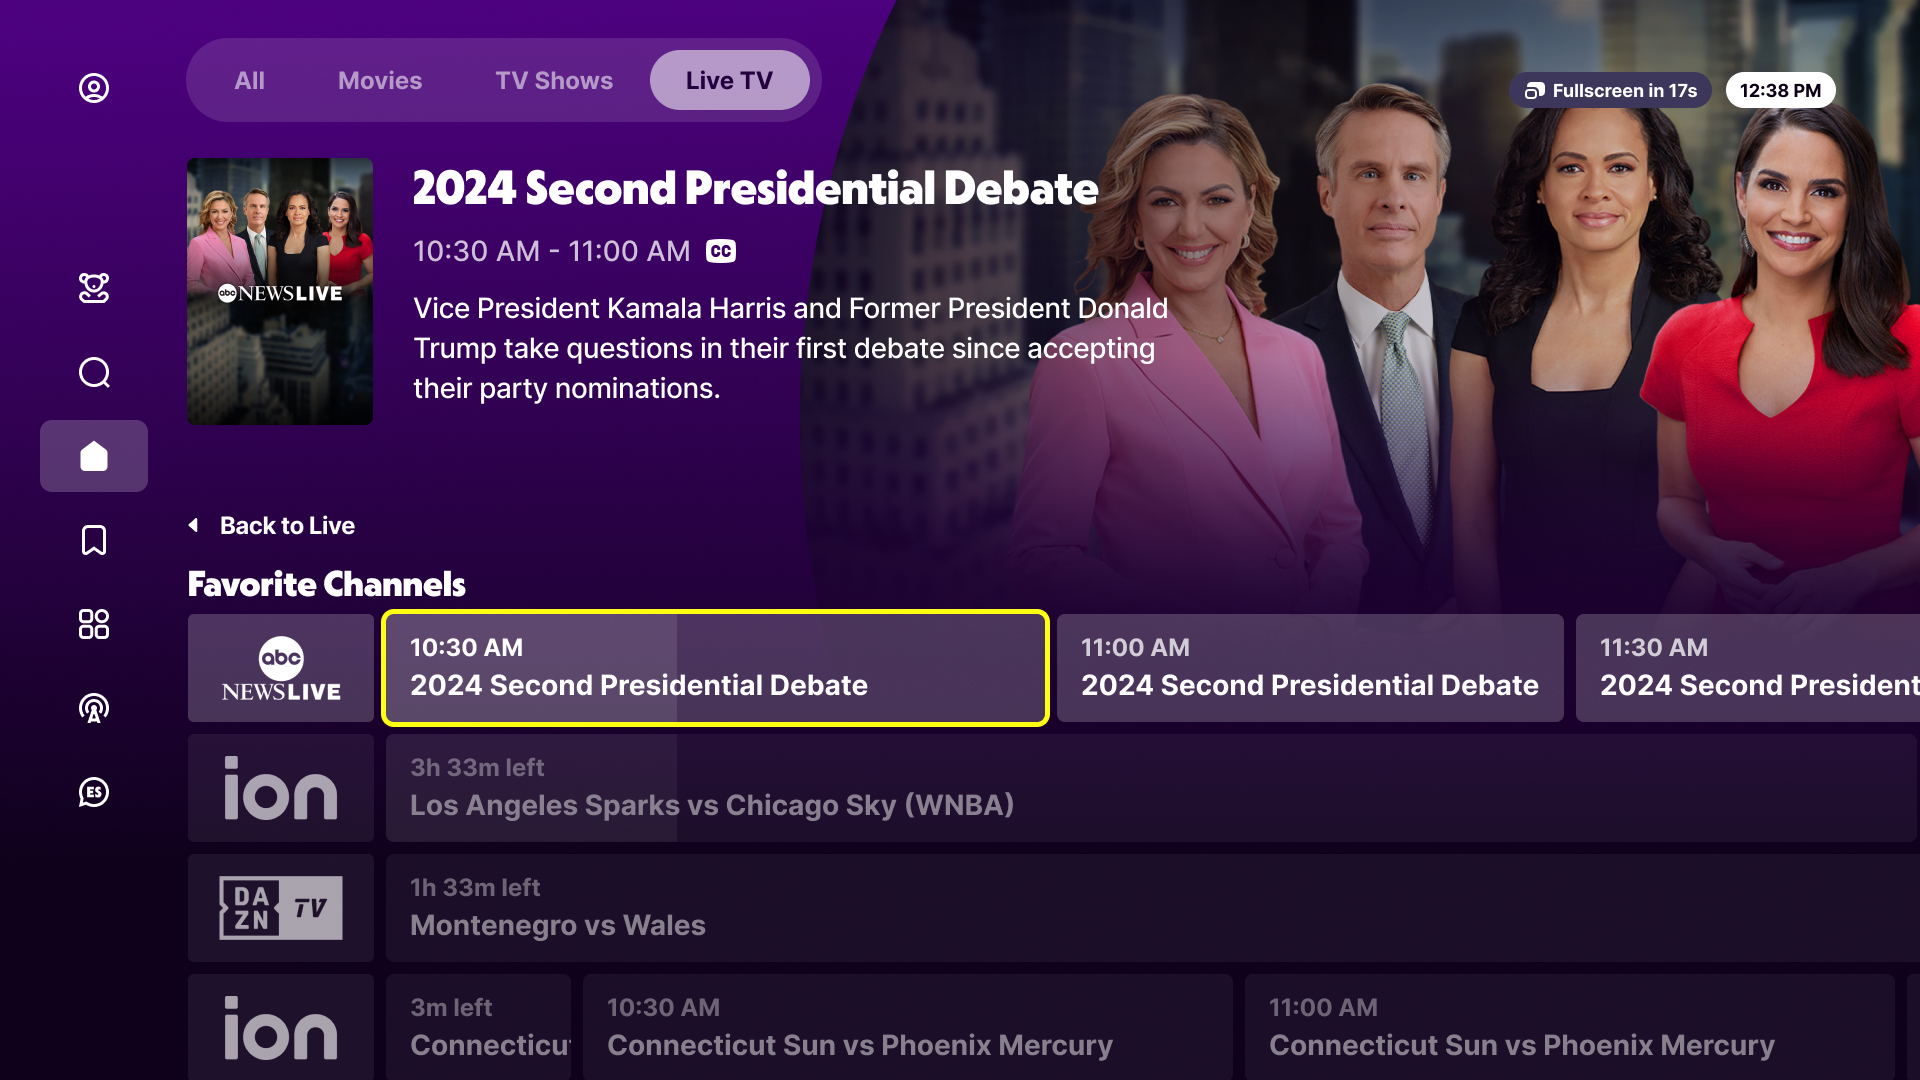Click the ABC News Live poster thumbnail
This screenshot has height=1080, width=1920.
click(x=280, y=291)
